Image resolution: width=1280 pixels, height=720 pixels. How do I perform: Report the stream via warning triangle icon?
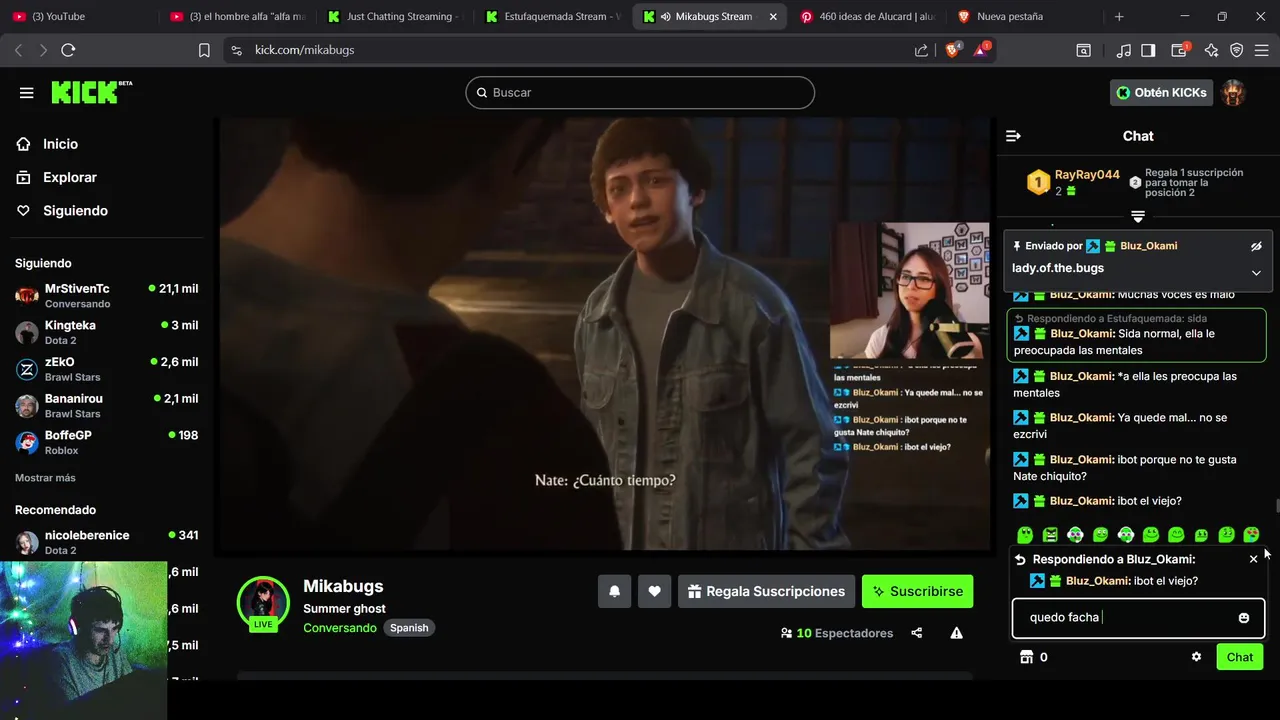point(957,633)
